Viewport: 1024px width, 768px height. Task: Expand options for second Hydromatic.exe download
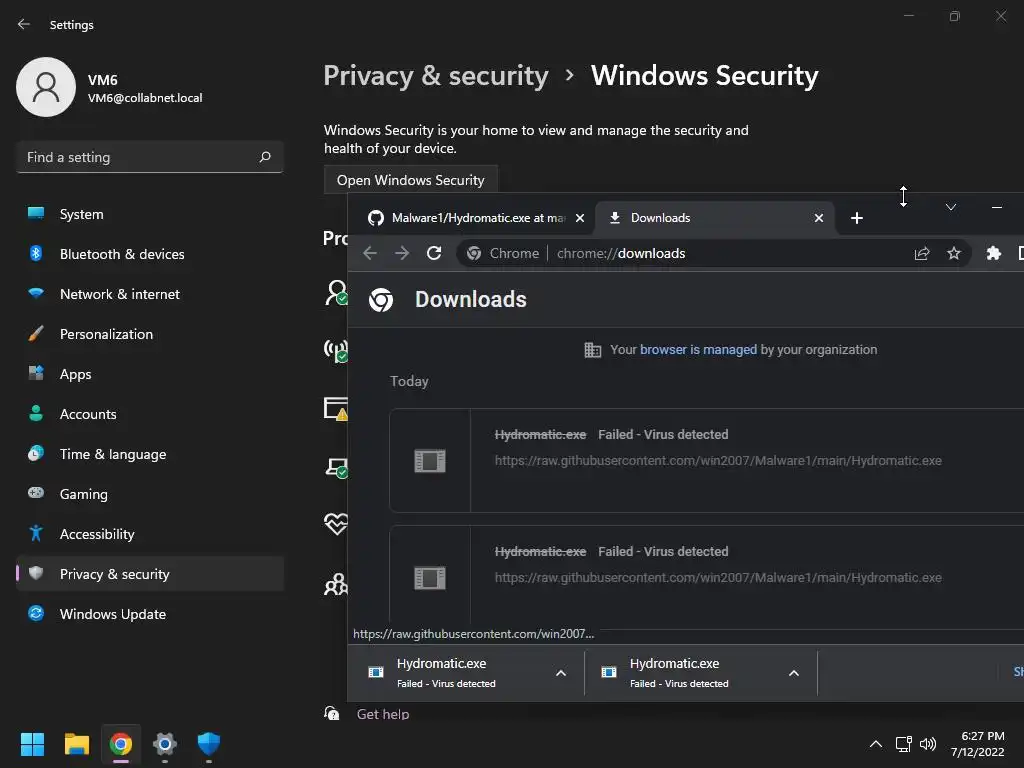point(794,673)
